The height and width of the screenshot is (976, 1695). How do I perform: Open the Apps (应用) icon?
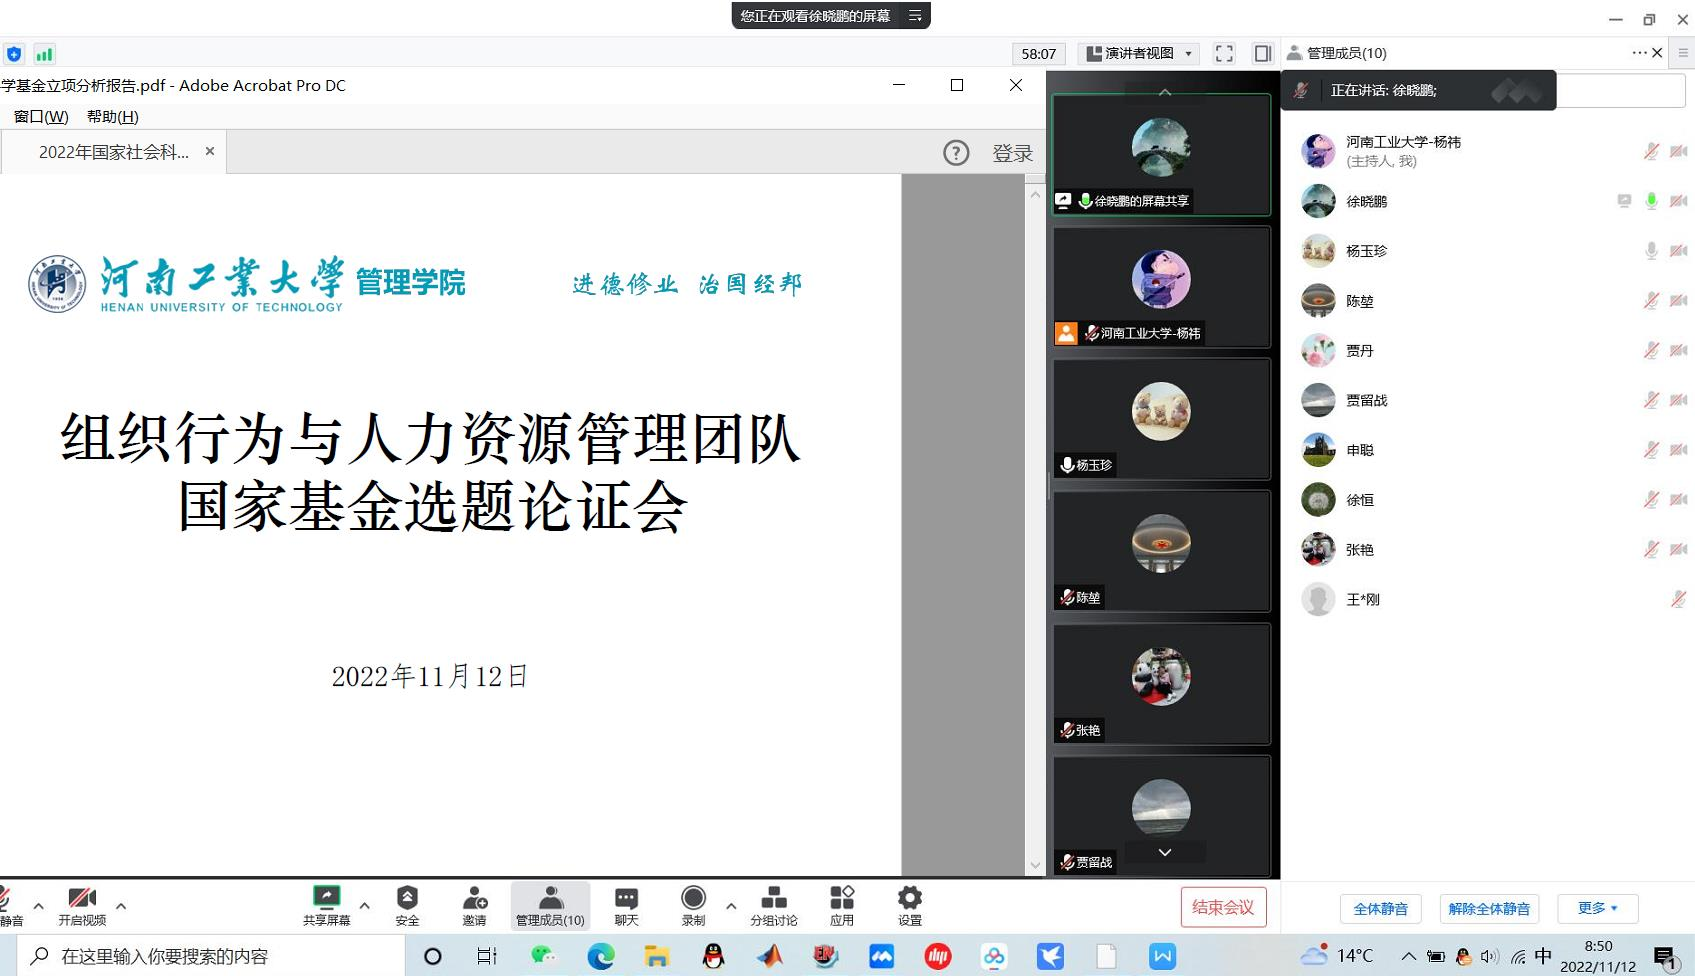coord(842,898)
